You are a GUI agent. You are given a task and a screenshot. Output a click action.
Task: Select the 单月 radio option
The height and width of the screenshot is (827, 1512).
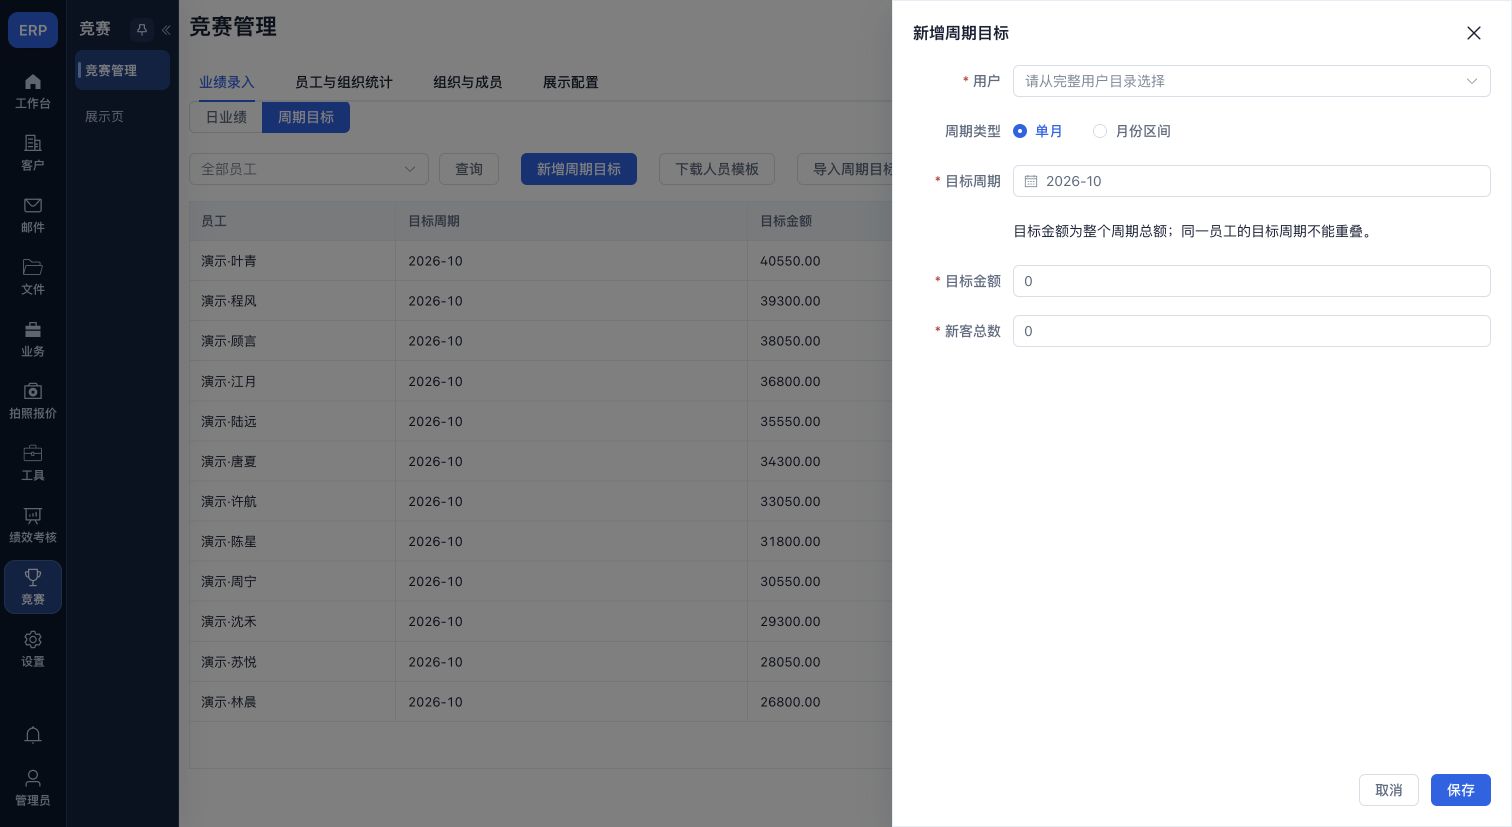(1037, 131)
